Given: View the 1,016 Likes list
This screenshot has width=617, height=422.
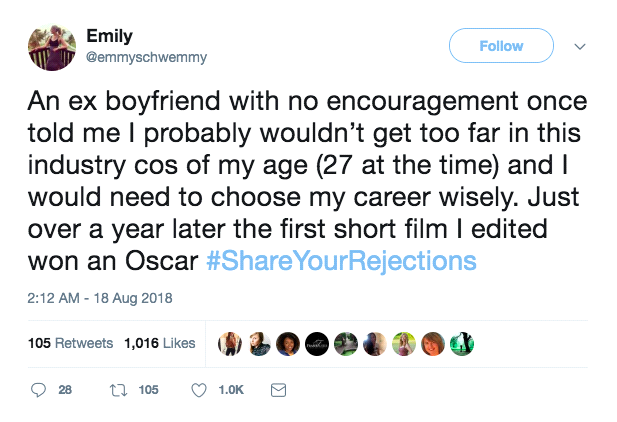Looking at the screenshot, I should pyautogui.click(x=160, y=343).
